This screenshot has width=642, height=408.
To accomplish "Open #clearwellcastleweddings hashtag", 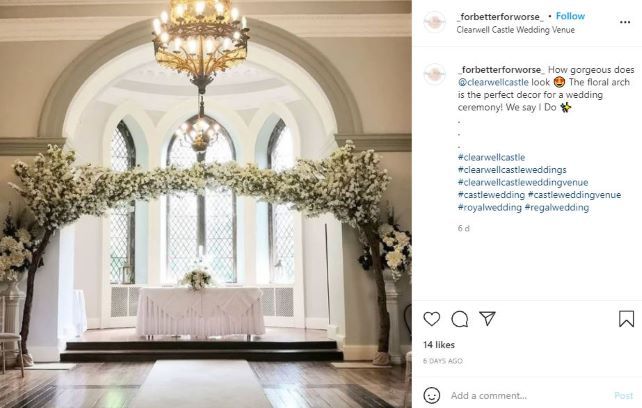I will point(512,170).
